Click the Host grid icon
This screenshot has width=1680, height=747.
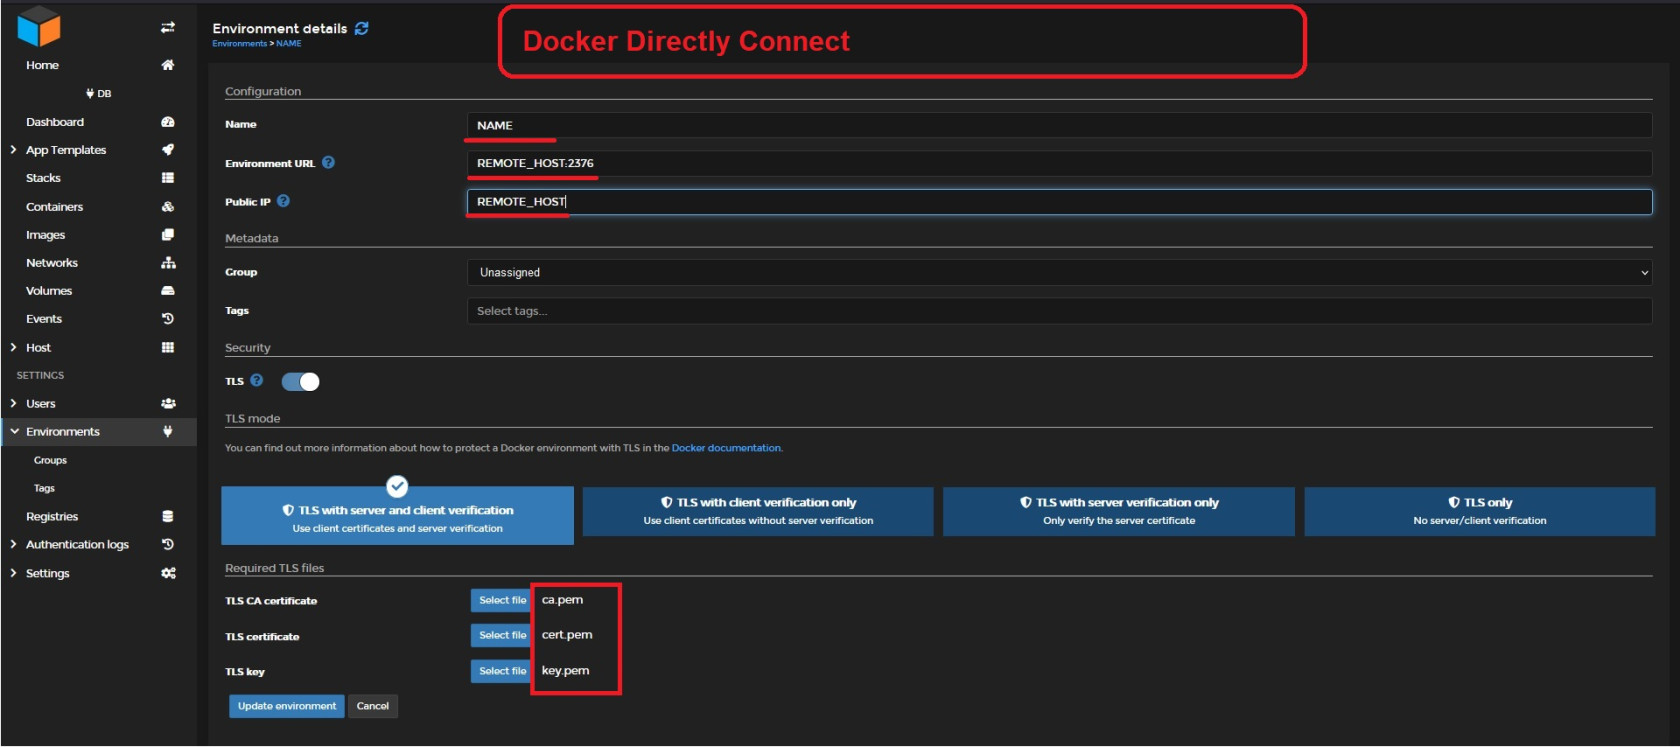[x=168, y=347]
